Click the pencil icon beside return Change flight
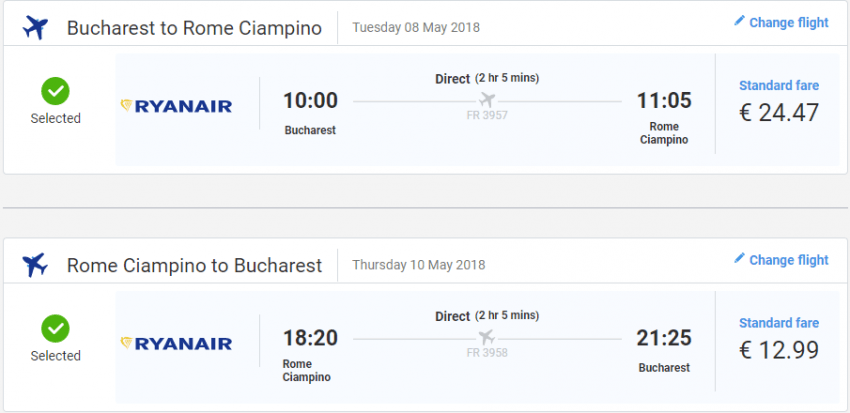The width and height of the screenshot is (850, 413). 740,258
